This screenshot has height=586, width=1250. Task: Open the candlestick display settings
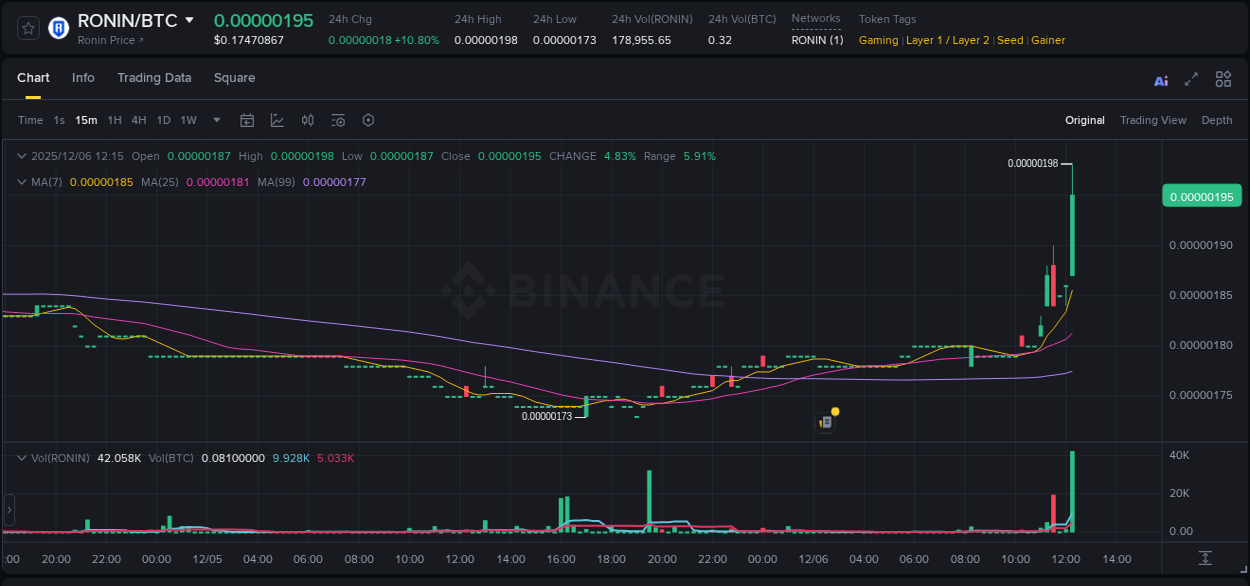point(307,120)
